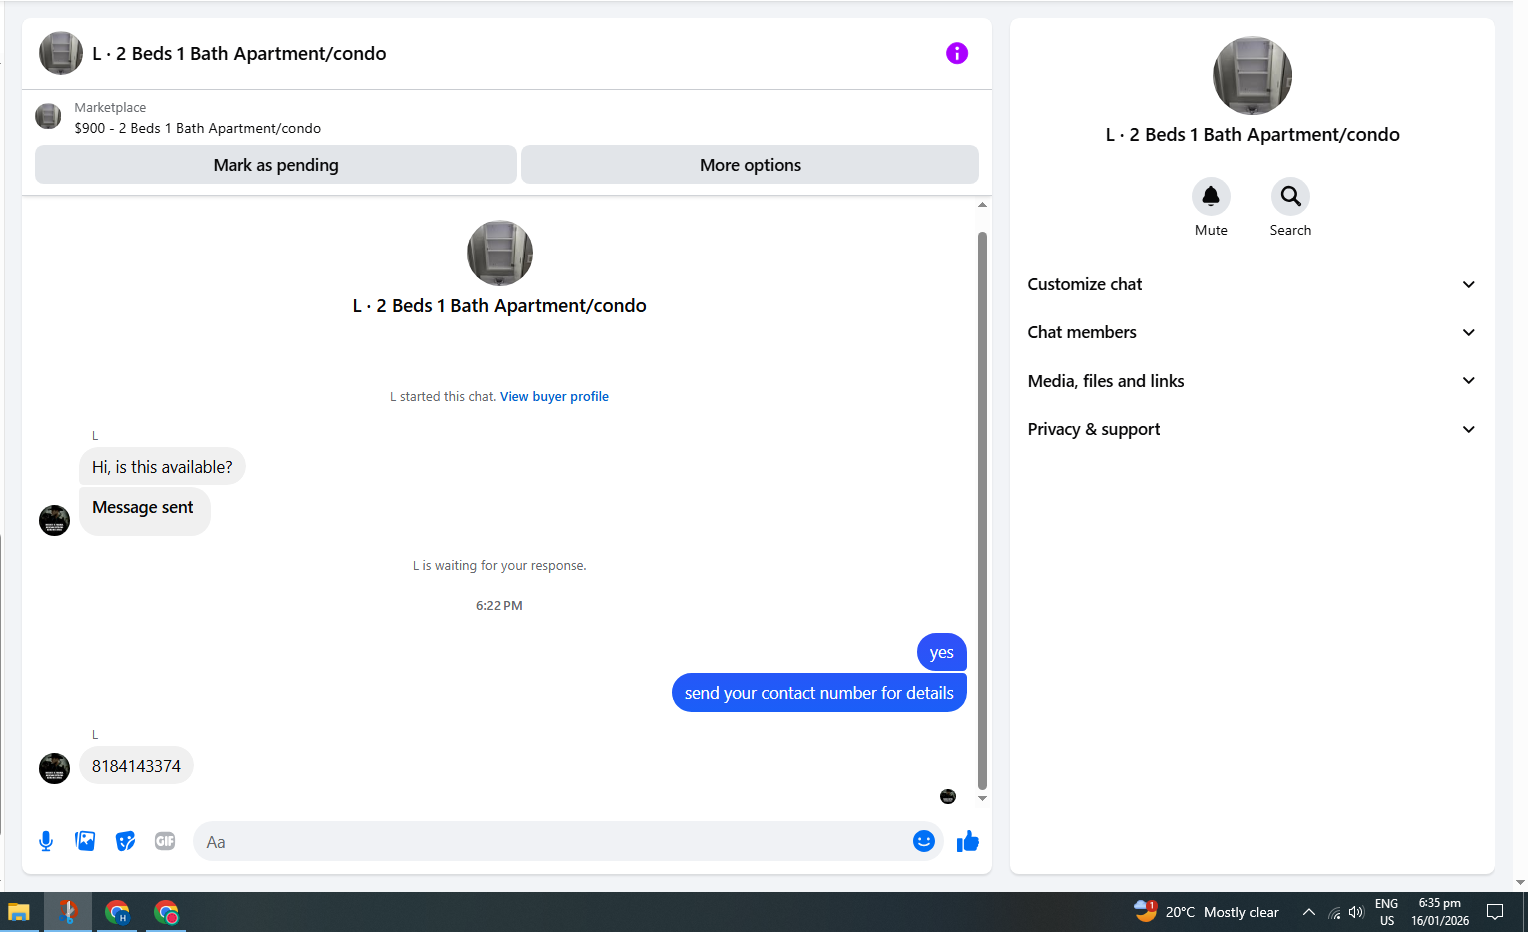
Task: Click the chat header avatar thumbnail
Action: (x=61, y=53)
